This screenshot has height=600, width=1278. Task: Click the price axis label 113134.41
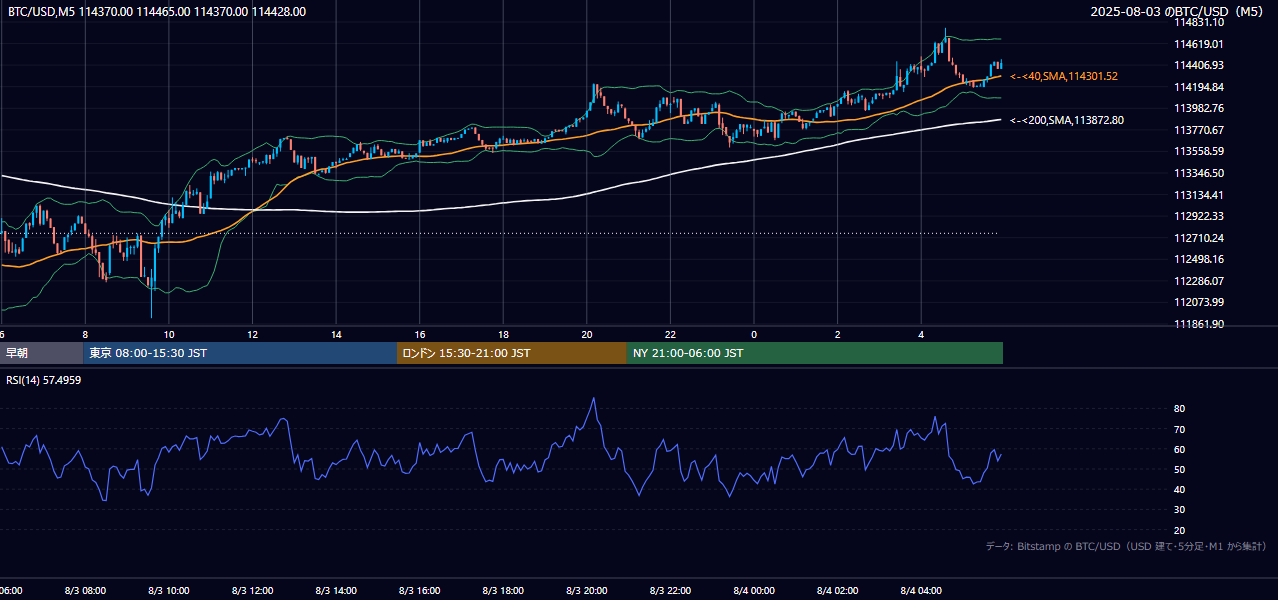(1200, 195)
